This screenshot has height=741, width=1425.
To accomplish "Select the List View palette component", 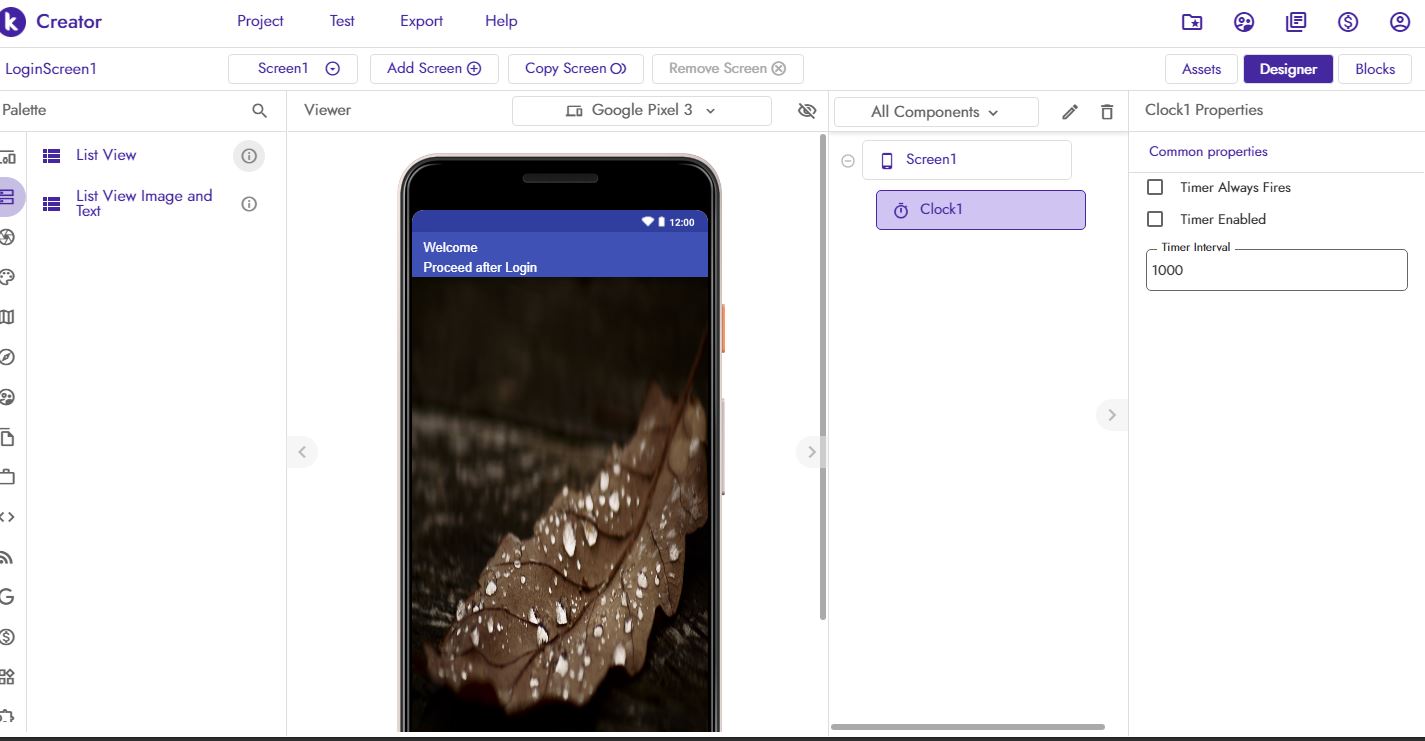I will [x=106, y=155].
